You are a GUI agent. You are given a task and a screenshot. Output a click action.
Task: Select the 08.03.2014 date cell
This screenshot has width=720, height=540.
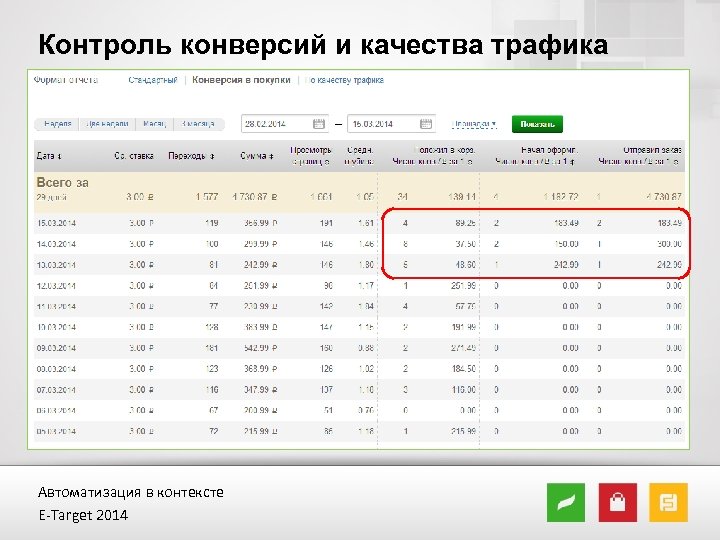point(56,369)
